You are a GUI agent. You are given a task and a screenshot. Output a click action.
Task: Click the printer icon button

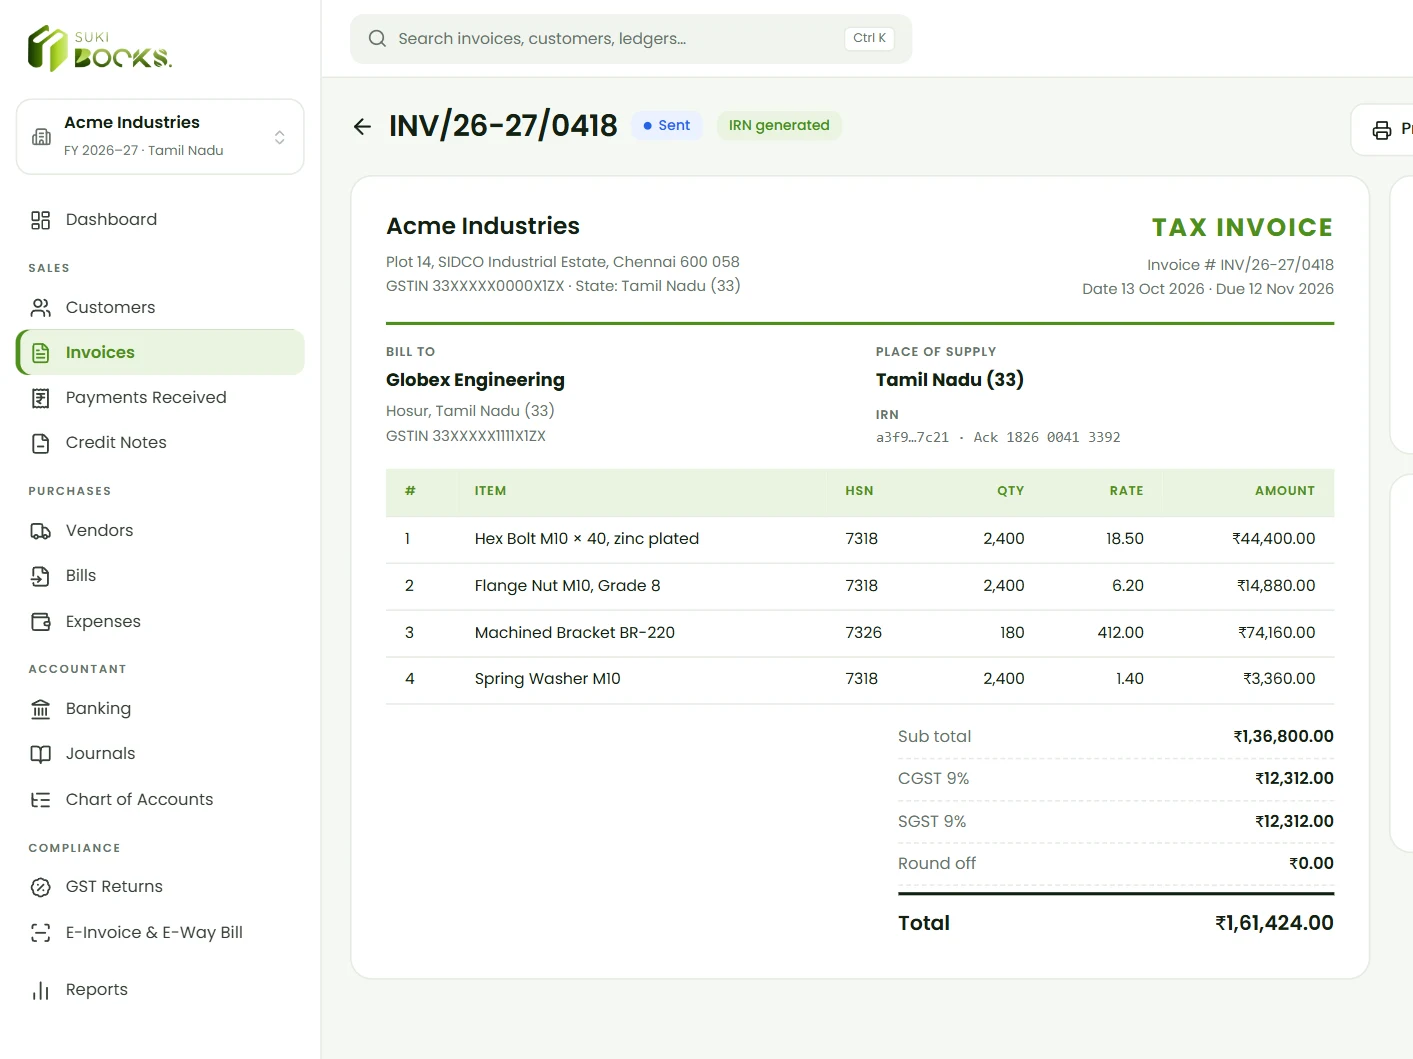[x=1382, y=130]
